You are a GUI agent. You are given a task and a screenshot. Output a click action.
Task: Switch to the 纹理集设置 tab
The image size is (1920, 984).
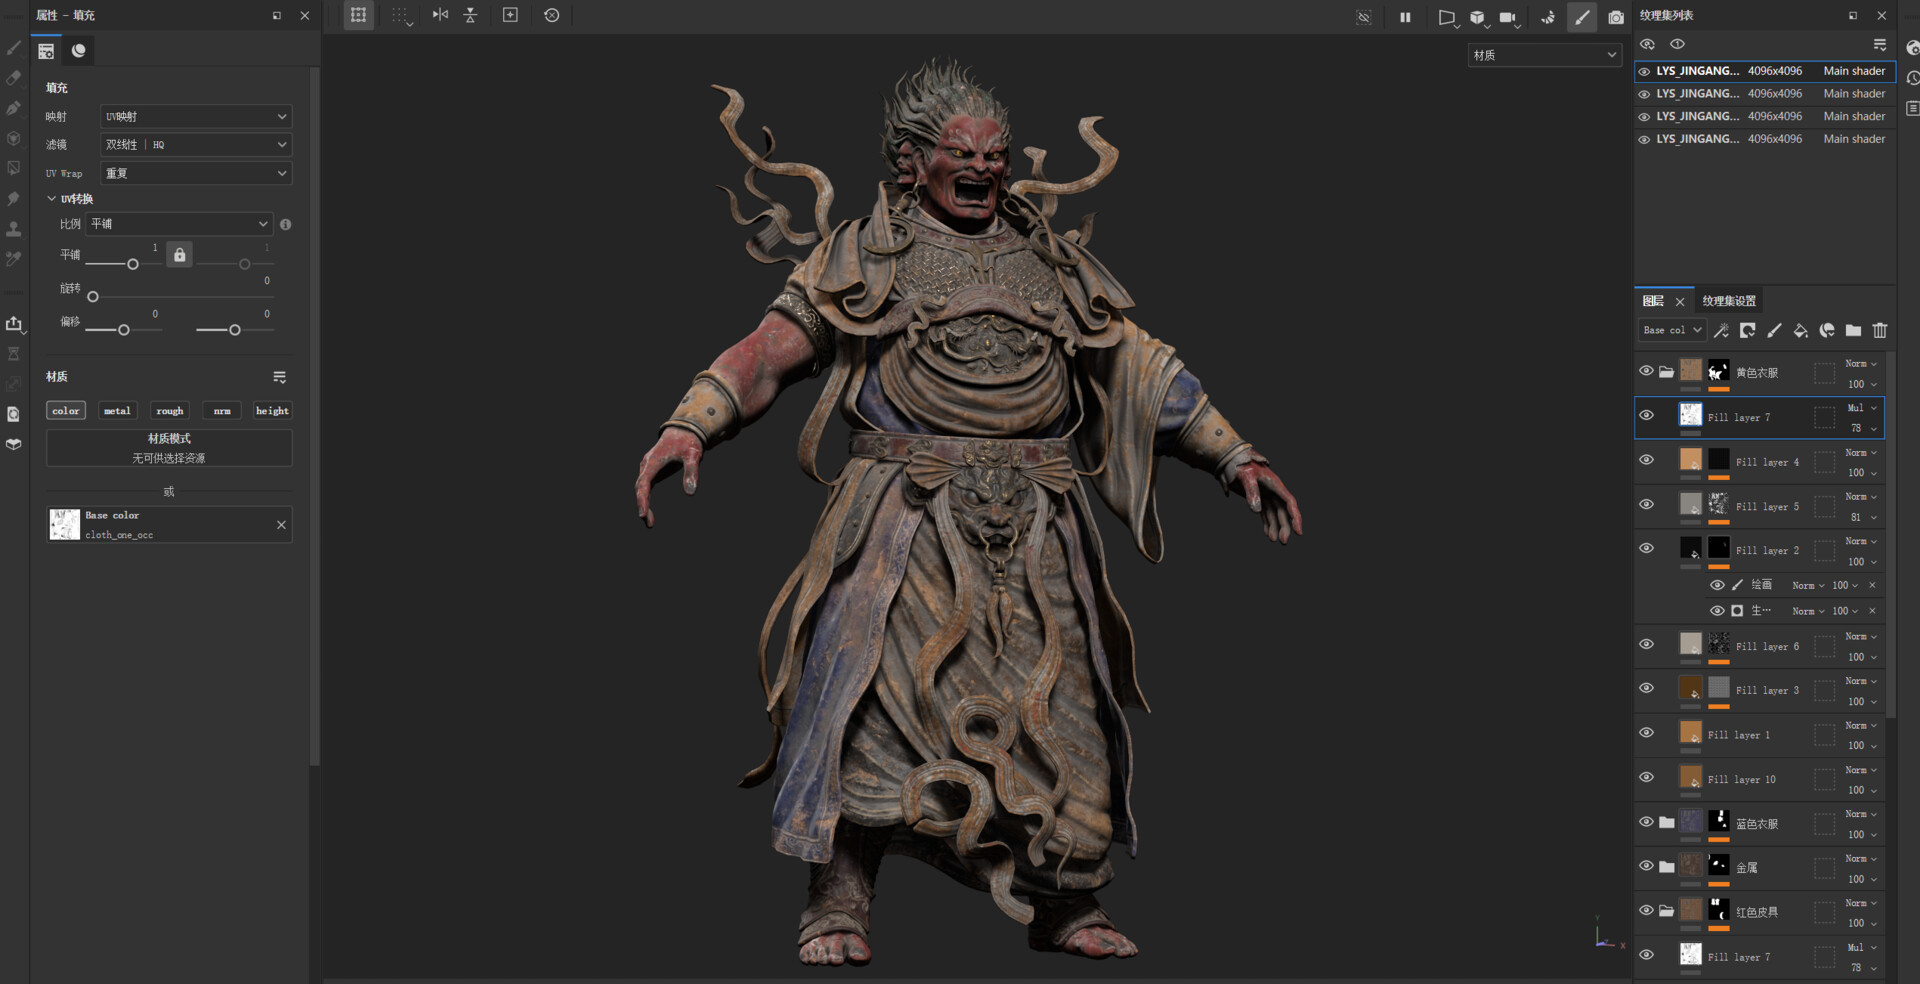[x=1727, y=300]
